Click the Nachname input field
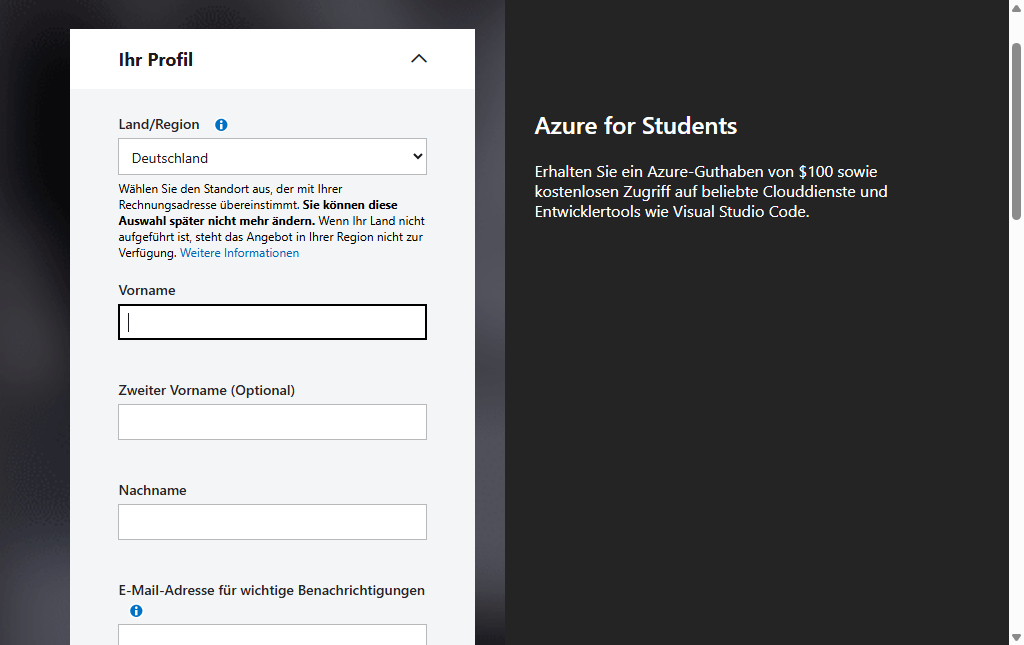This screenshot has width=1024, height=645. tap(272, 522)
